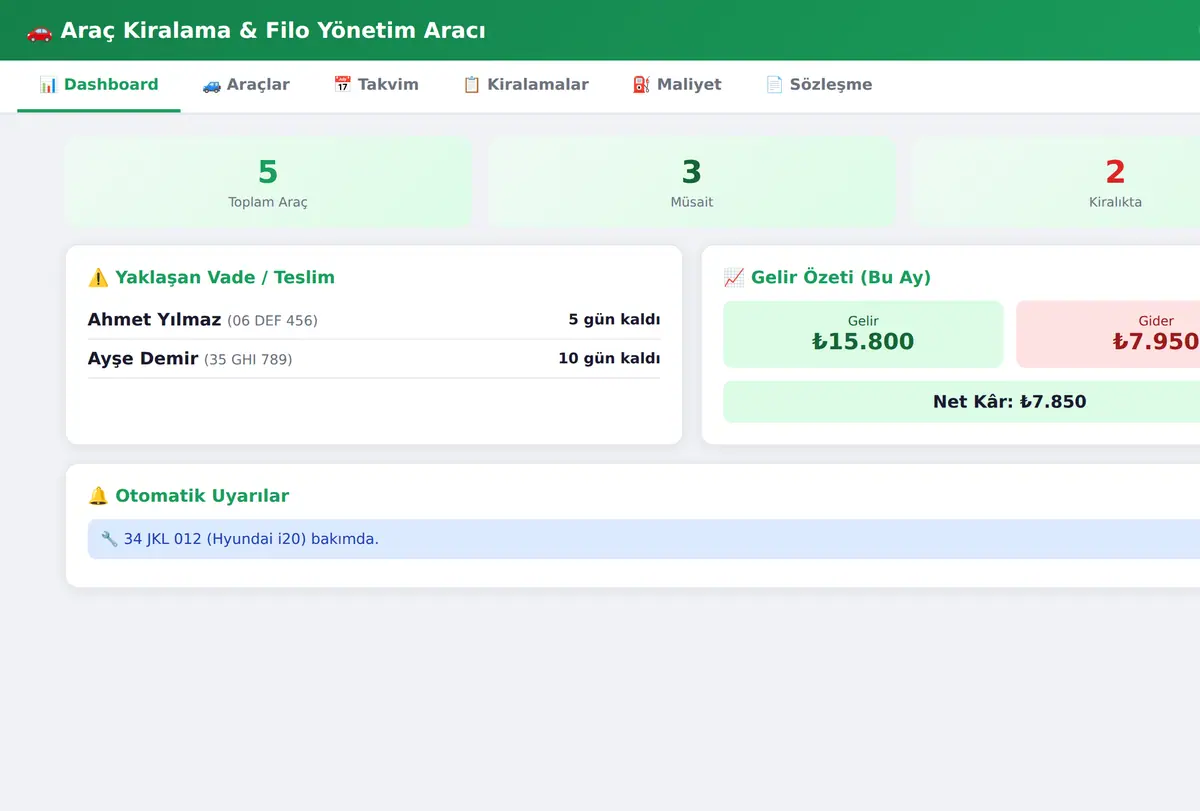The height and width of the screenshot is (811, 1200).
Task: Open the Sözleşme tab
Action: pyautogui.click(x=819, y=85)
